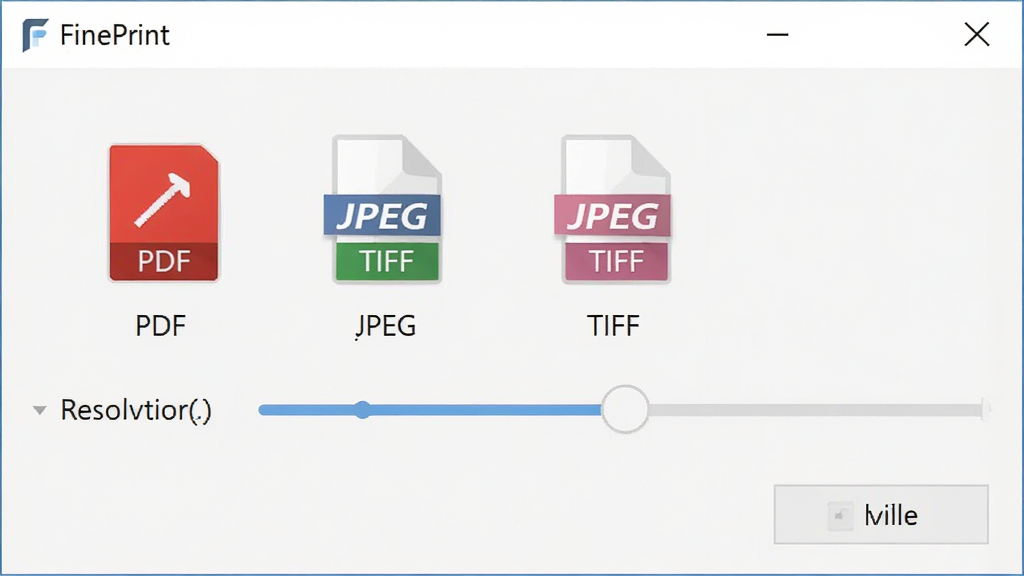The height and width of the screenshot is (576, 1024).
Task: Click the Resolution label text
Action: 136,411
